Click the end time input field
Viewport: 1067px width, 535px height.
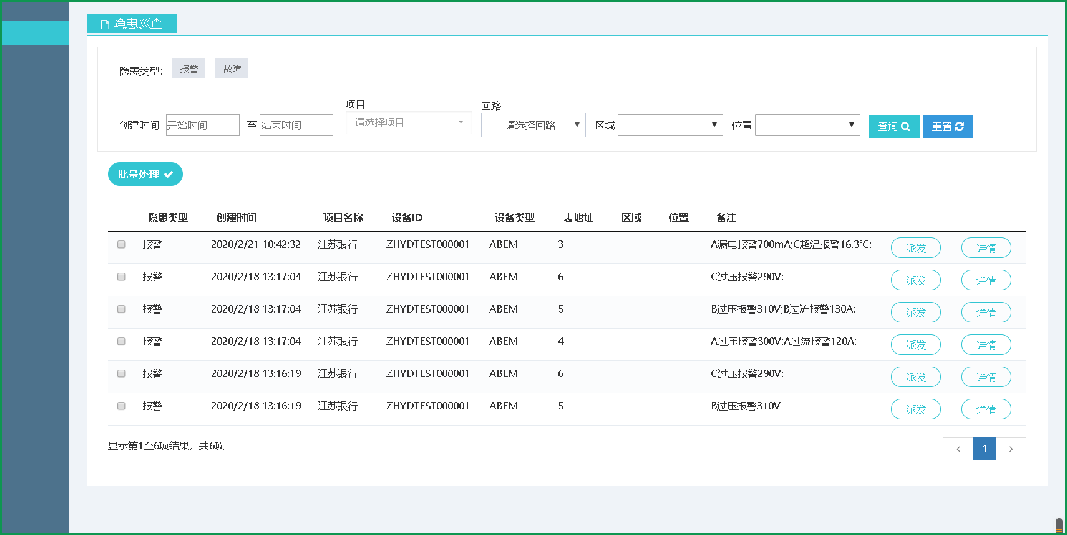coord(295,125)
